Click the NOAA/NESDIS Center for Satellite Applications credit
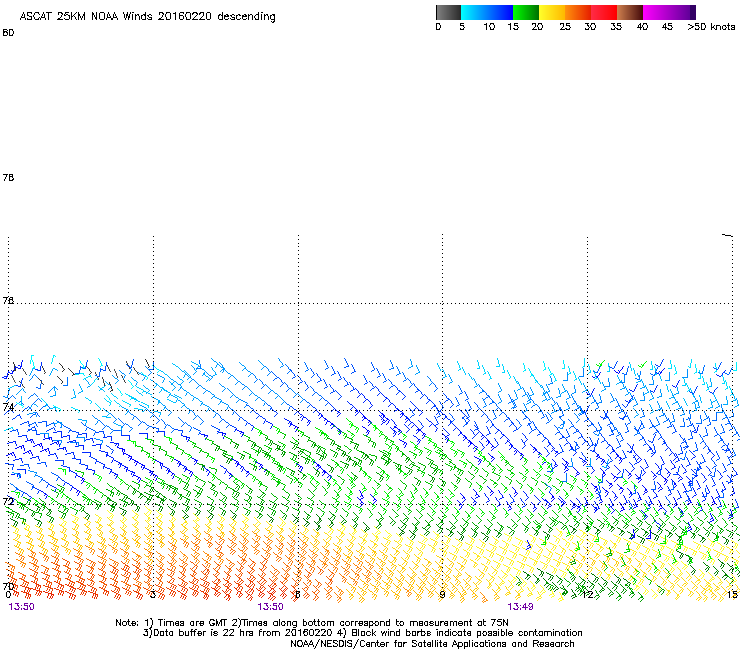The image size is (740, 650). pyautogui.click(x=432, y=644)
